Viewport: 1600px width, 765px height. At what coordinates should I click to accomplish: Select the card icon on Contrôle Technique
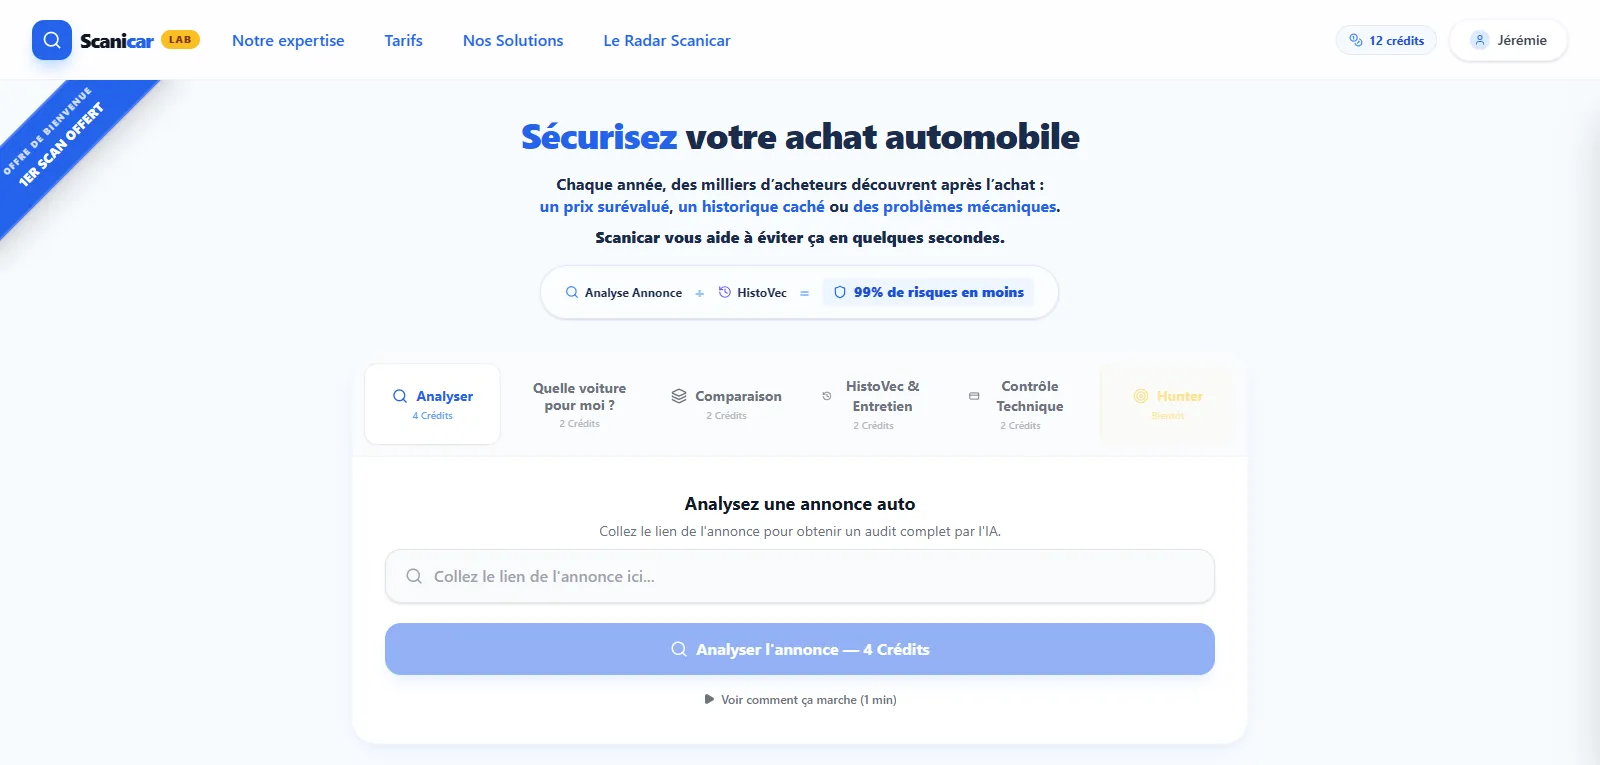click(973, 395)
